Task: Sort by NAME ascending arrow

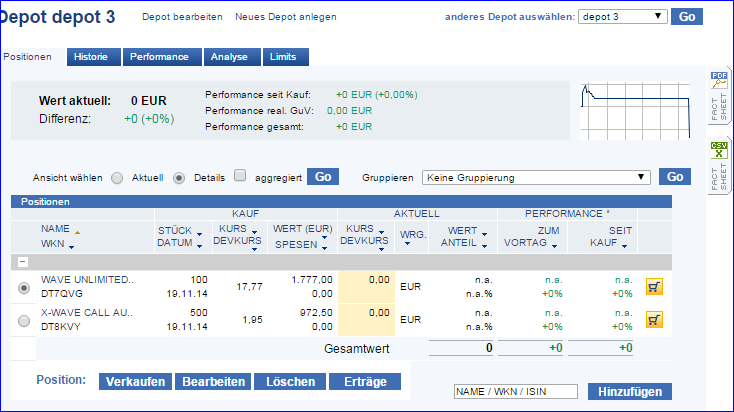Action: [77, 232]
